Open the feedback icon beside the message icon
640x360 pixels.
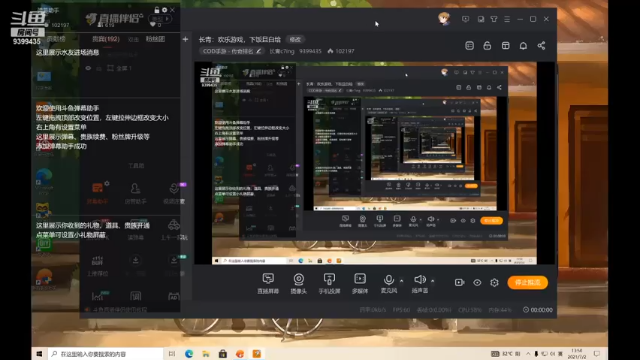tap(480, 19)
